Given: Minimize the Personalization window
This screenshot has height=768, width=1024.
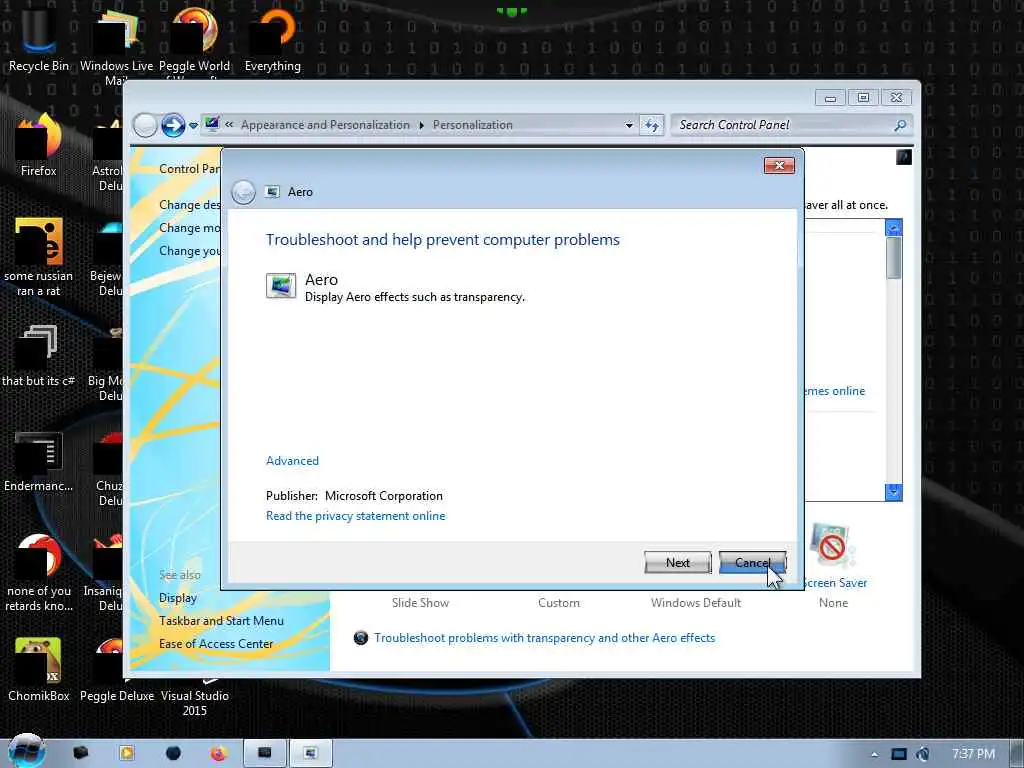Looking at the screenshot, I should [830, 98].
